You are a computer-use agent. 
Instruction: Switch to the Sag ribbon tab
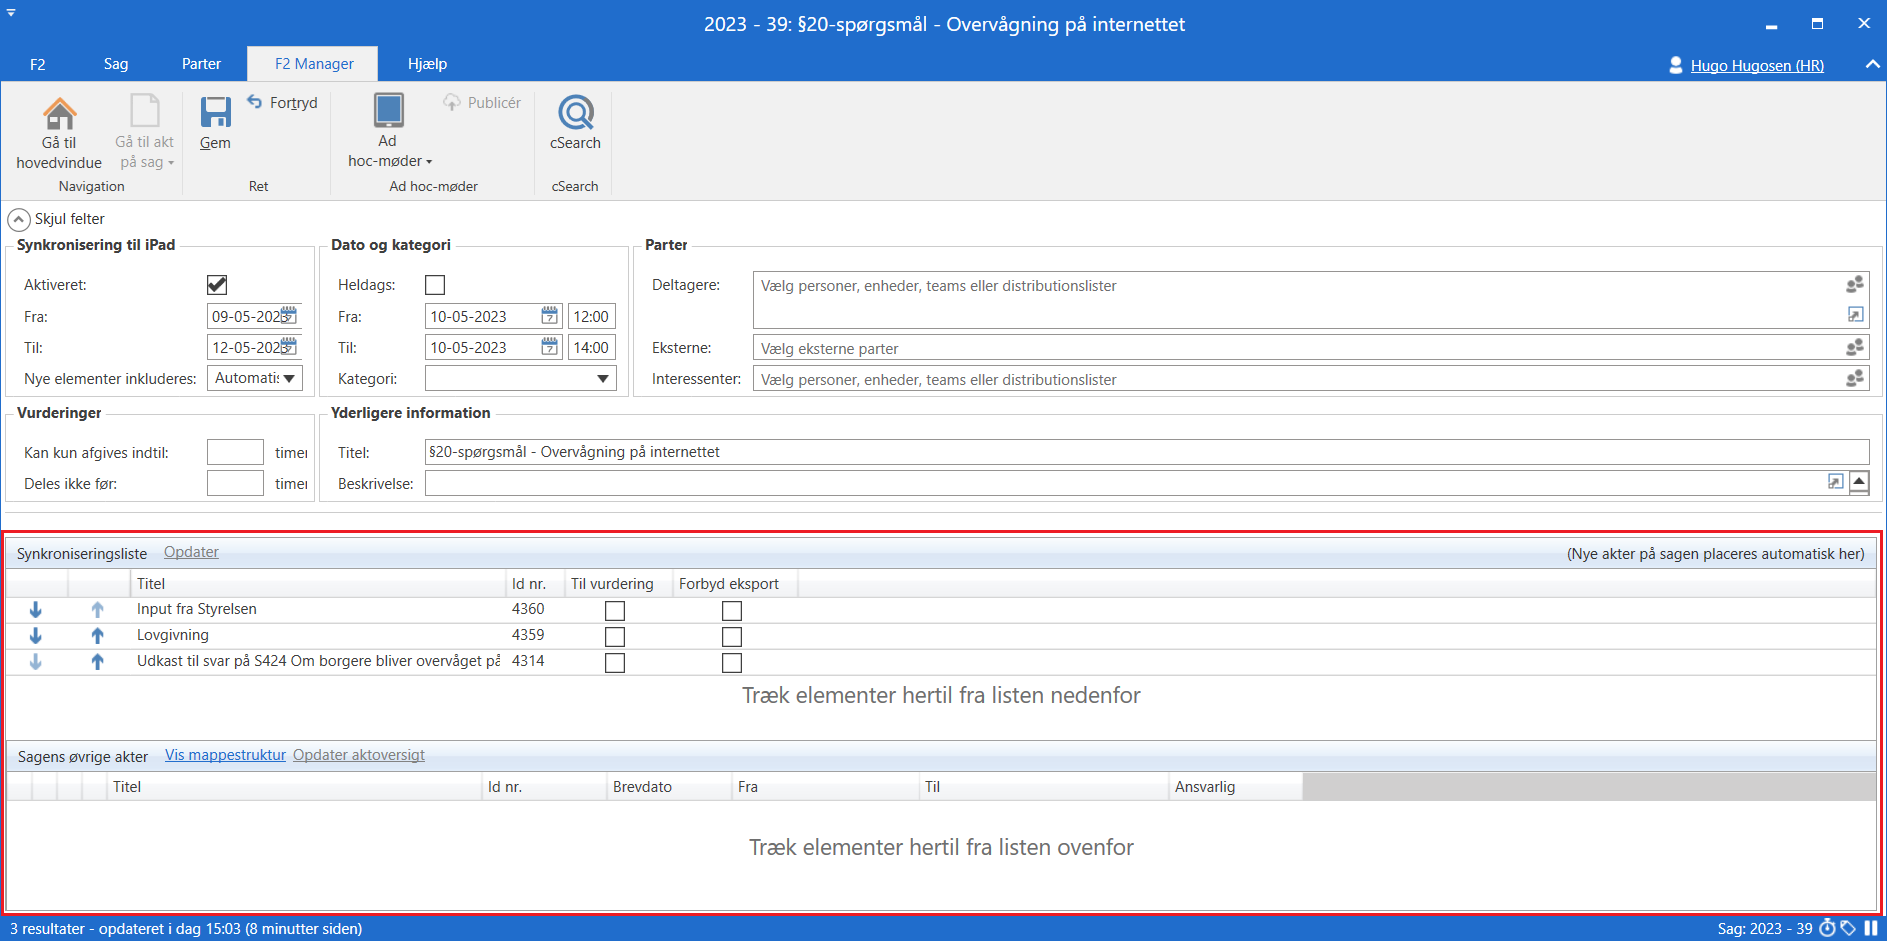point(116,64)
